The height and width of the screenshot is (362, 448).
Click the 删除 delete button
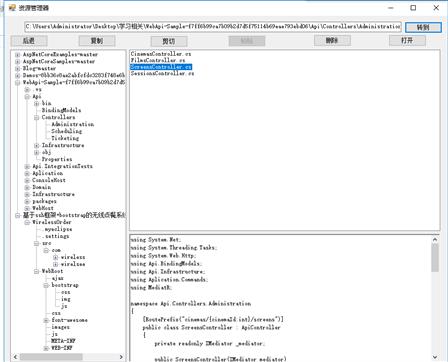coord(332,41)
